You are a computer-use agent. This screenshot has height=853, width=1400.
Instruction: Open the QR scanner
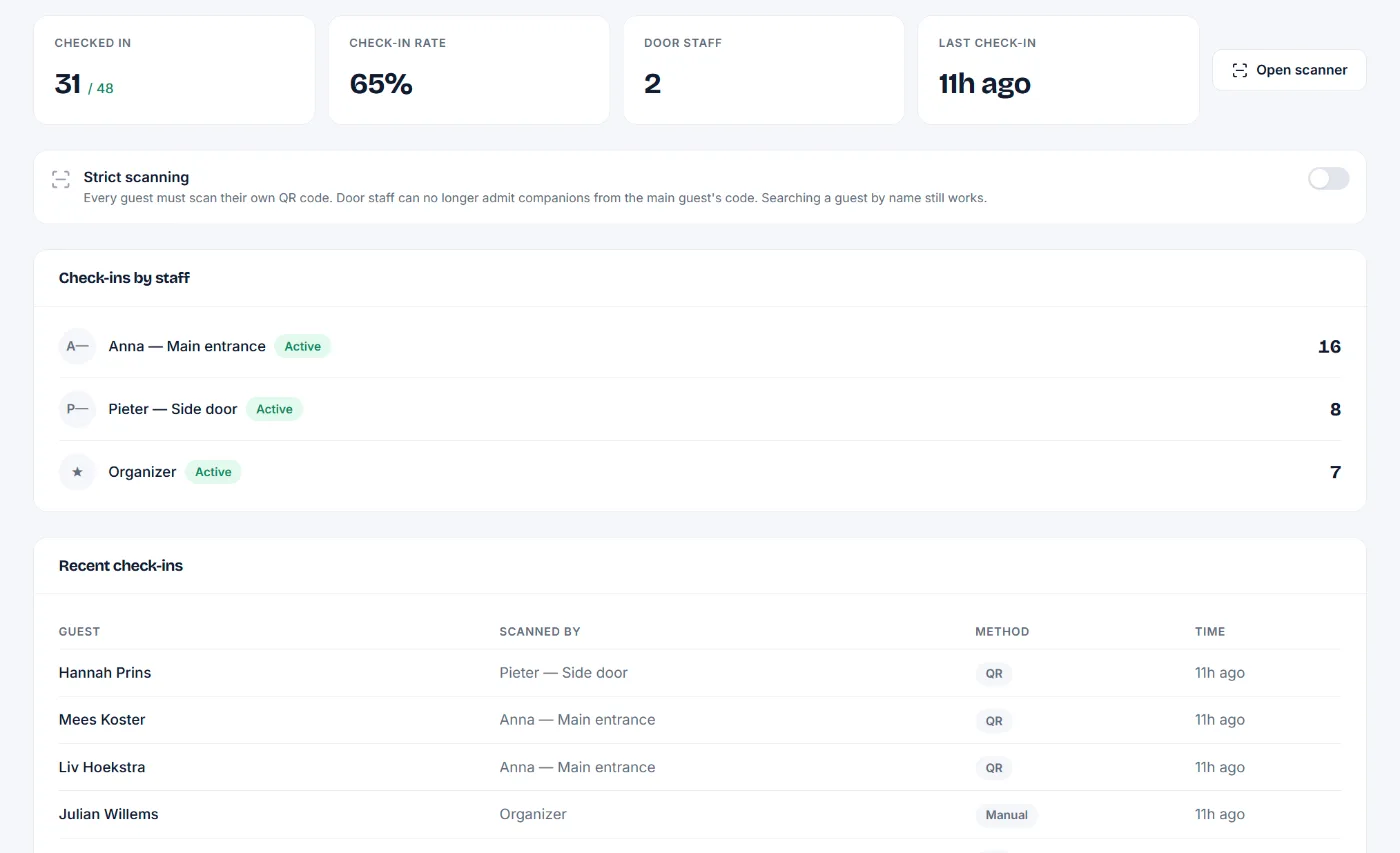pos(1289,70)
